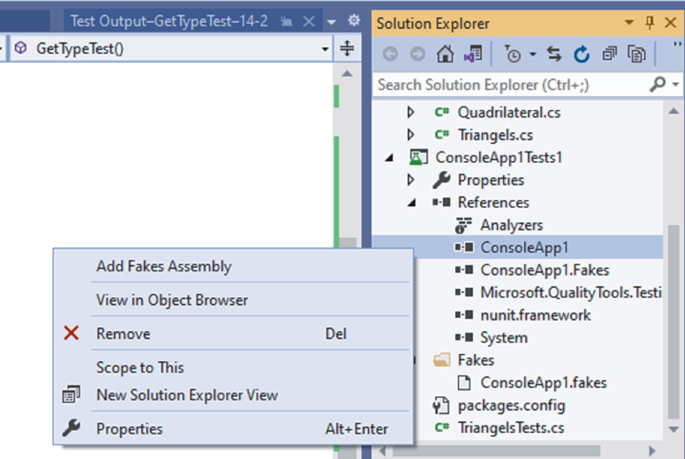This screenshot has height=459, width=685.
Task: Click the Home icon in Solution Explorer
Action: coord(446,53)
